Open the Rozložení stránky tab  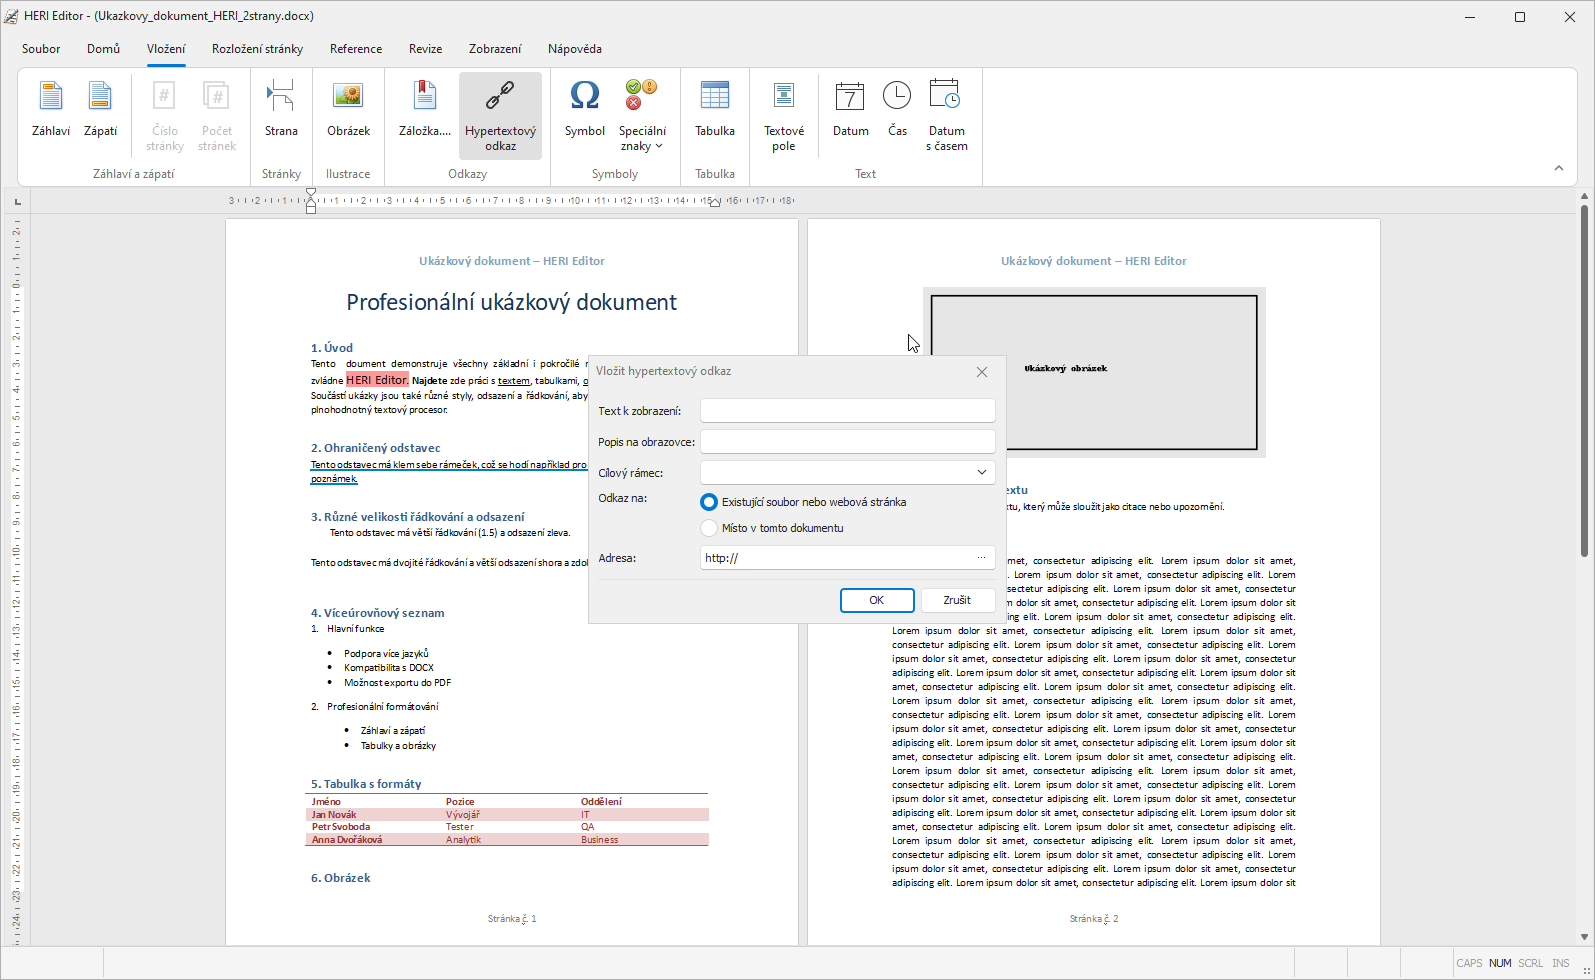(x=257, y=49)
